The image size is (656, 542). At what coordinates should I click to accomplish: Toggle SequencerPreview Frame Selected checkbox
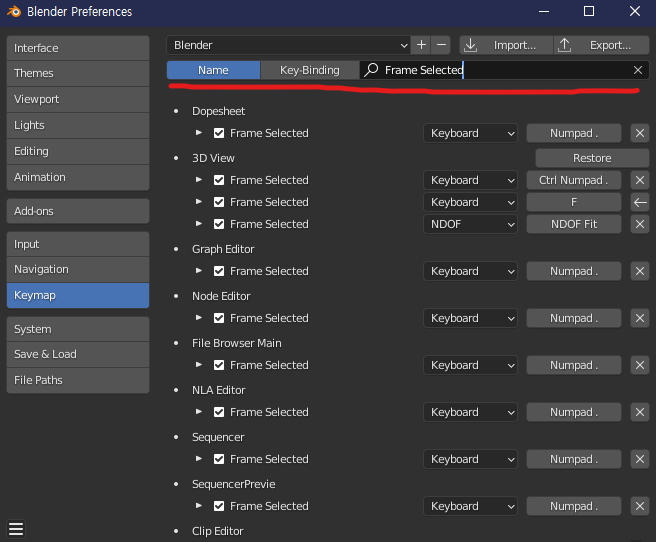219,506
